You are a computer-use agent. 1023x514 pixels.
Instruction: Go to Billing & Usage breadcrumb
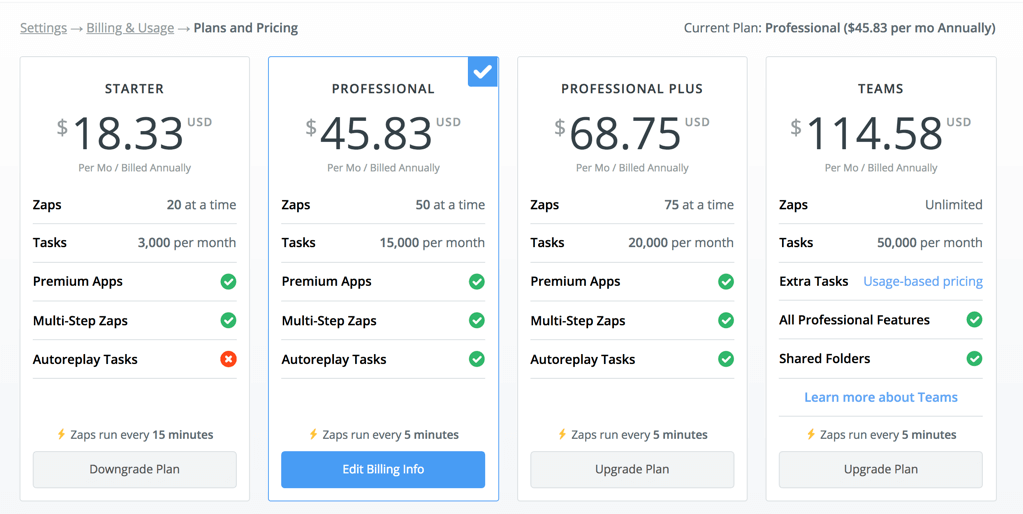(130, 28)
